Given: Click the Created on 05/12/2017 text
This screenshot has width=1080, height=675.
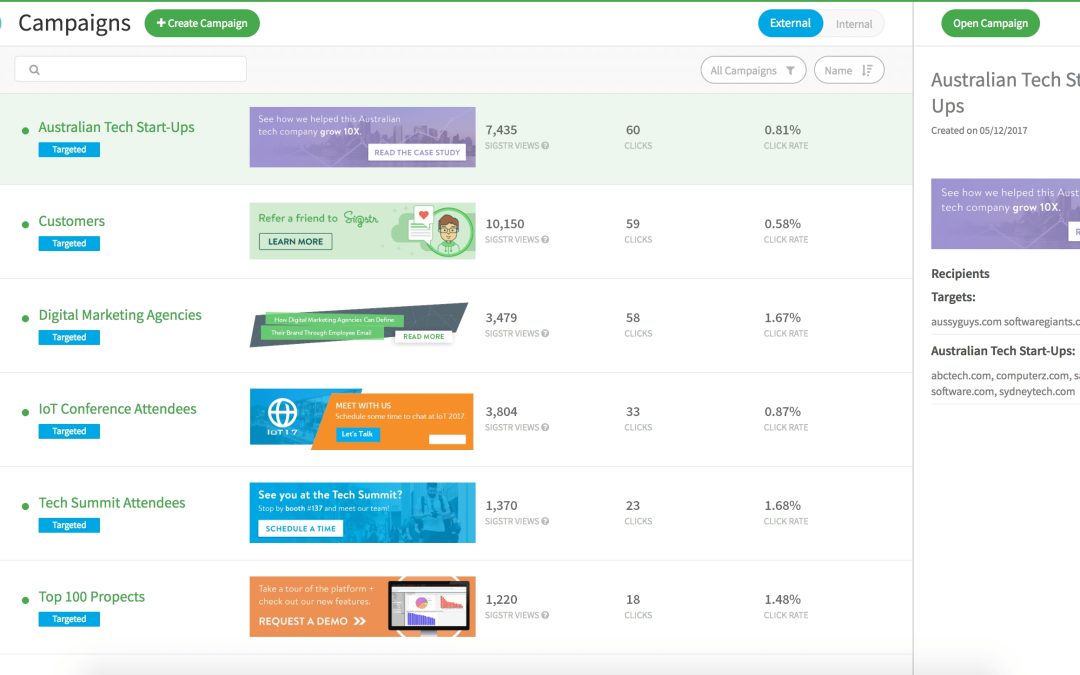Looking at the screenshot, I should pyautogui.click(x=979, y=131).
